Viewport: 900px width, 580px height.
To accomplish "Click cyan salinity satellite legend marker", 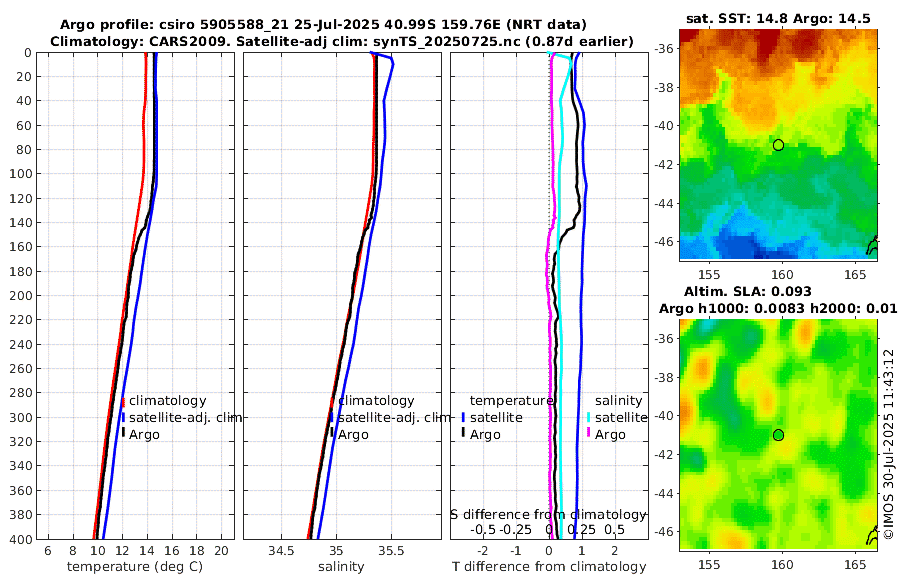I will 588,418.
